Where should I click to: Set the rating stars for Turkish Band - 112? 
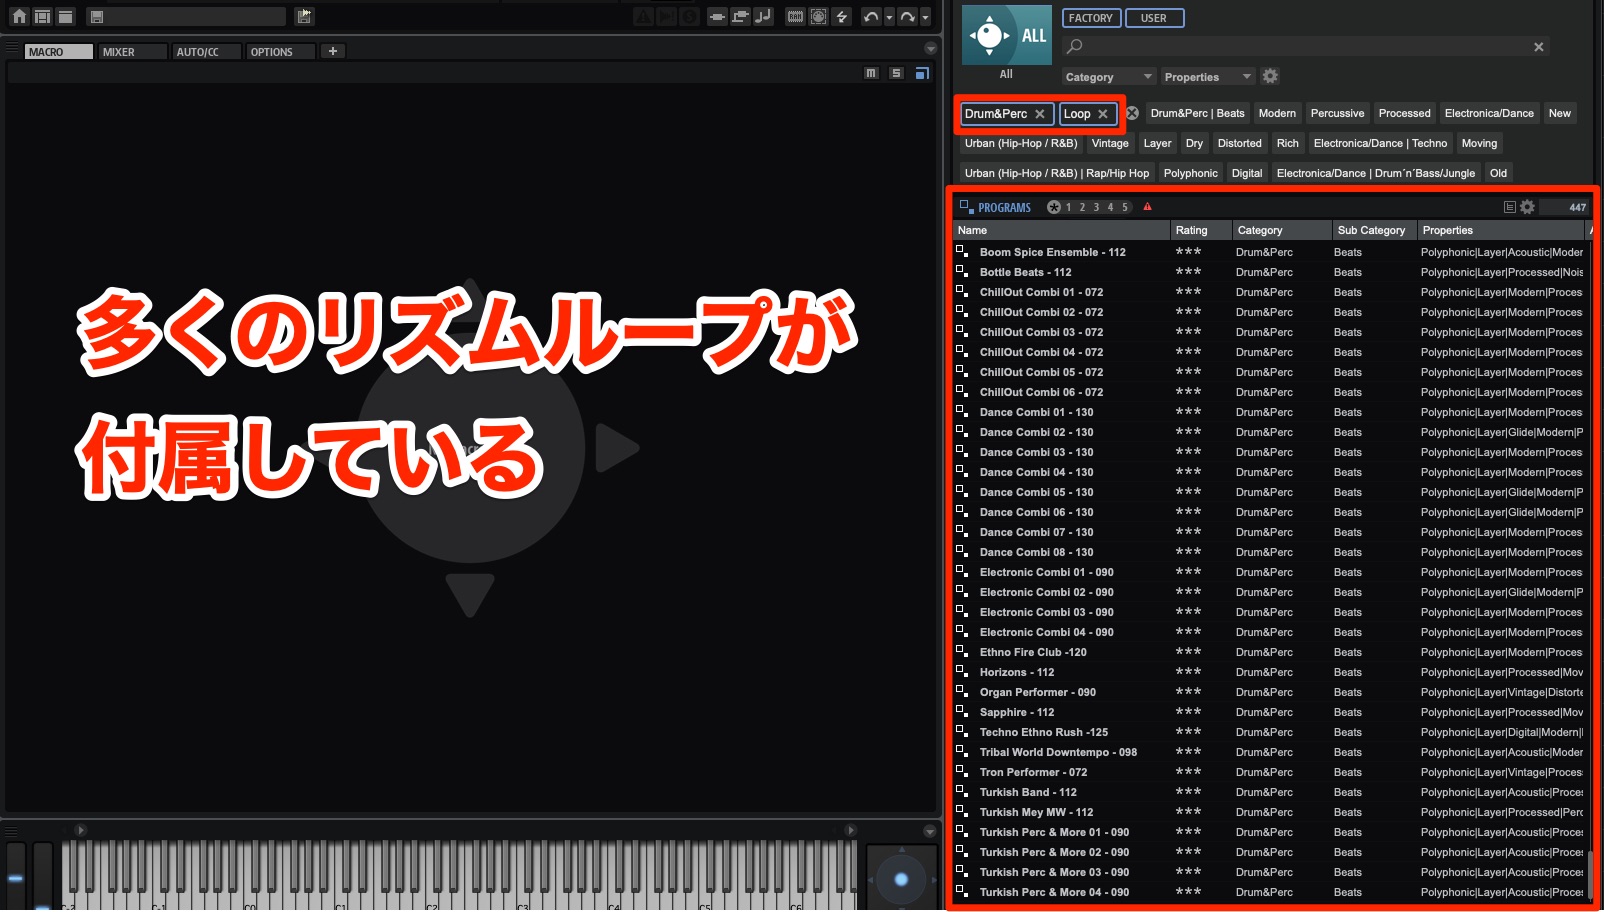[x=1188, y=791]
